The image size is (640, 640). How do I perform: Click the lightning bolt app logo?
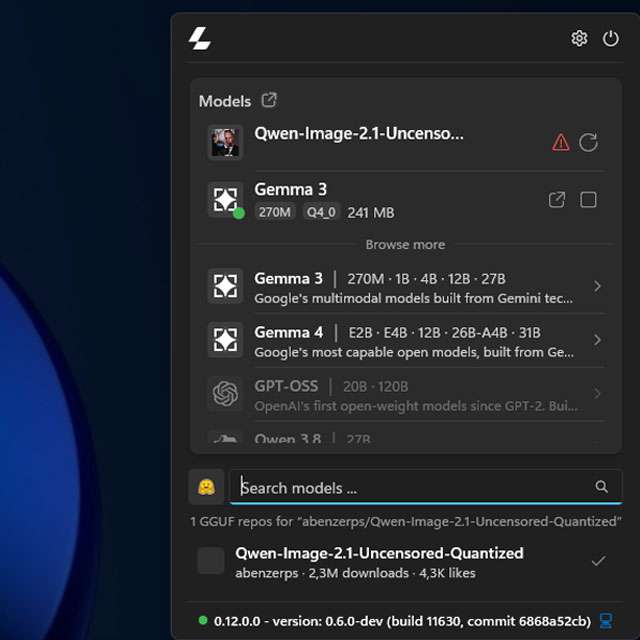[x=200, y=38]
